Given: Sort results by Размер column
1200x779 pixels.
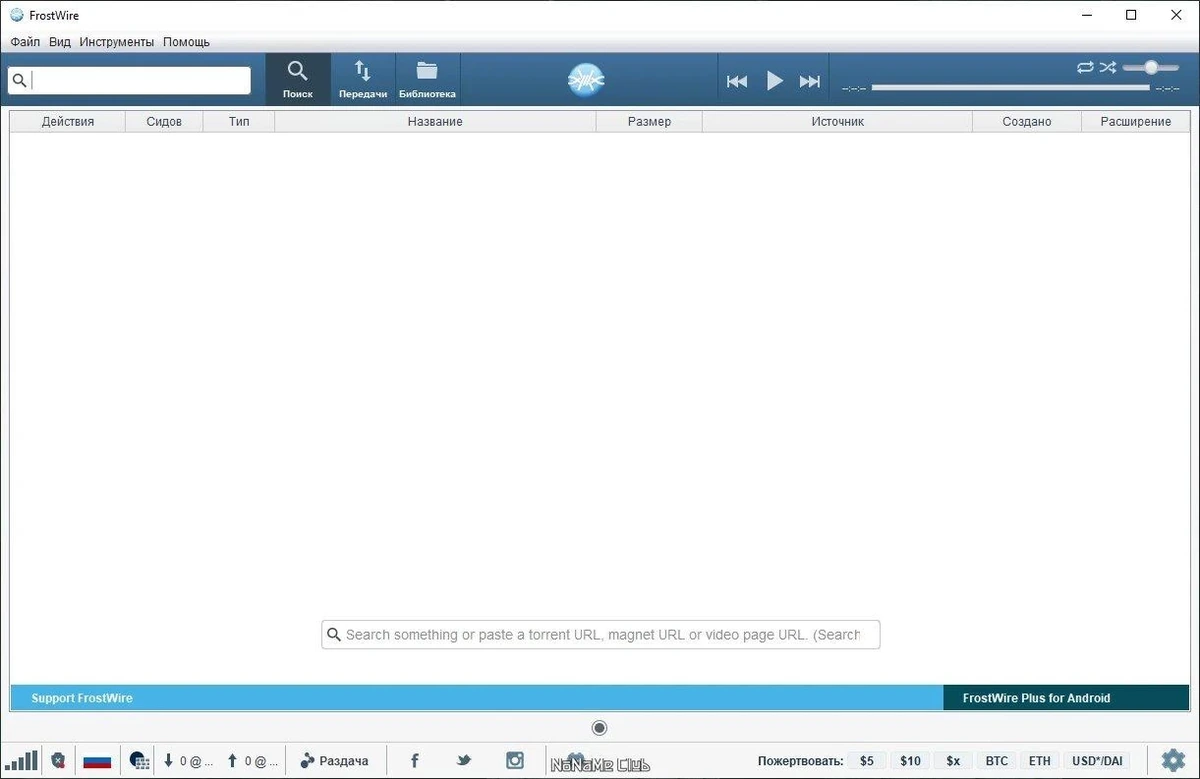Looking at the screenshot, I should coord(649,121).
